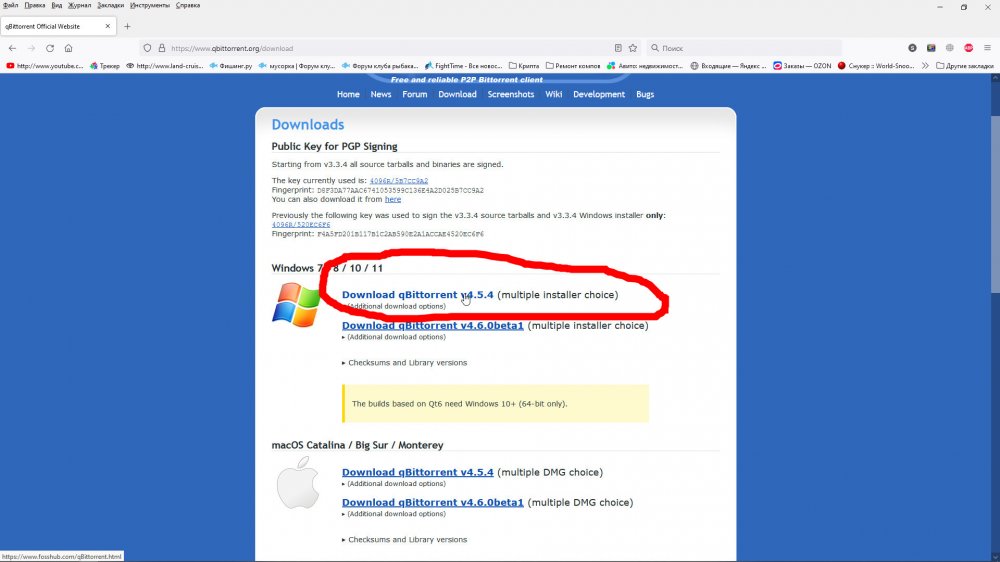Expand Windows Checksums and Library versions
The height and width of the screenshot is (562, 1000).
click(406, 363)
